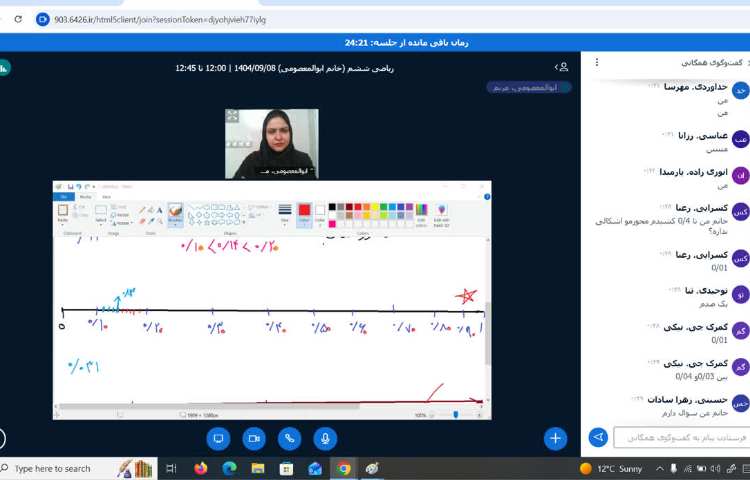Open chat options three-dot menu
The image size is (750, 480).
point(596,63)
